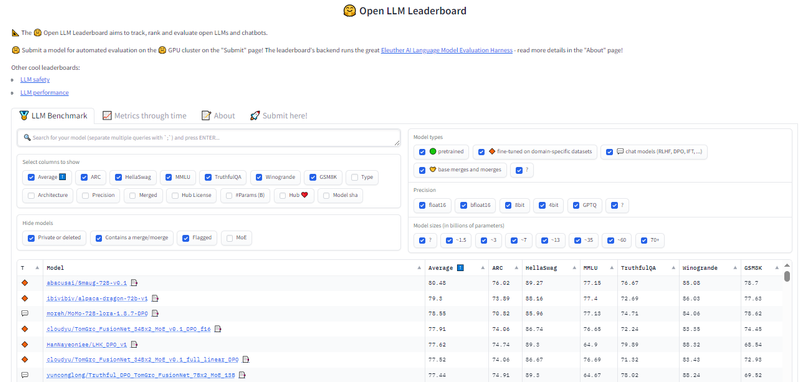The width and height of the screenshot is (800, 382).
Task: Toggle the bfloat16 precision checkbox
Action: click(x=464, y=206)
